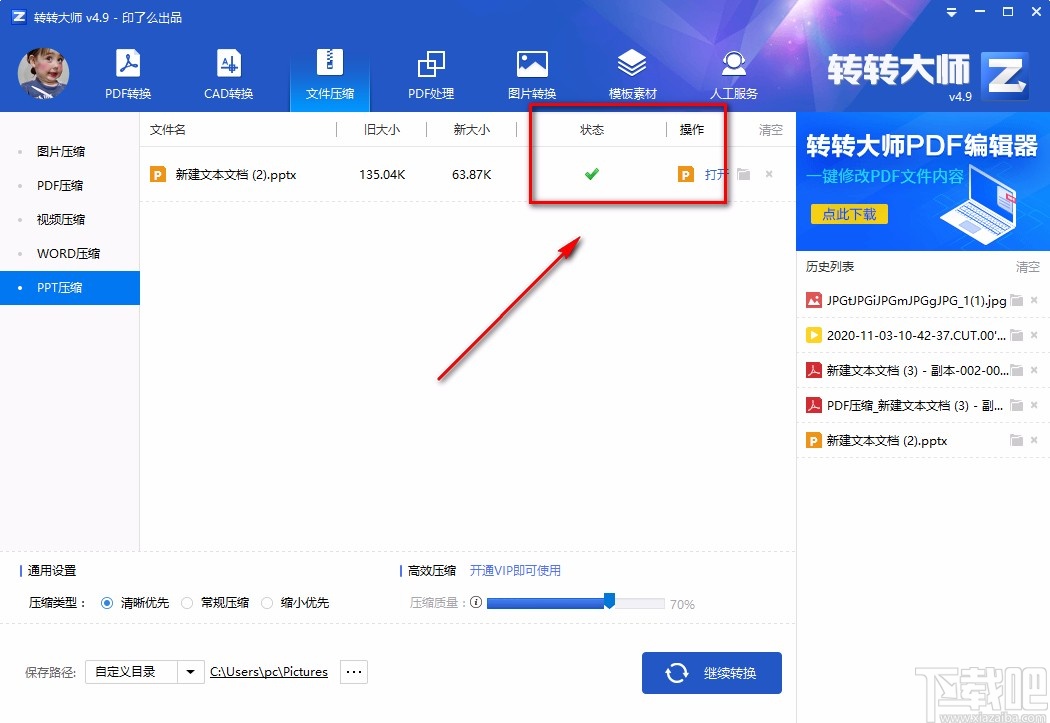Screen dimensions: 1050x723
Task: Switch to 图片转换 tool
Action: (x=532, y=72)
